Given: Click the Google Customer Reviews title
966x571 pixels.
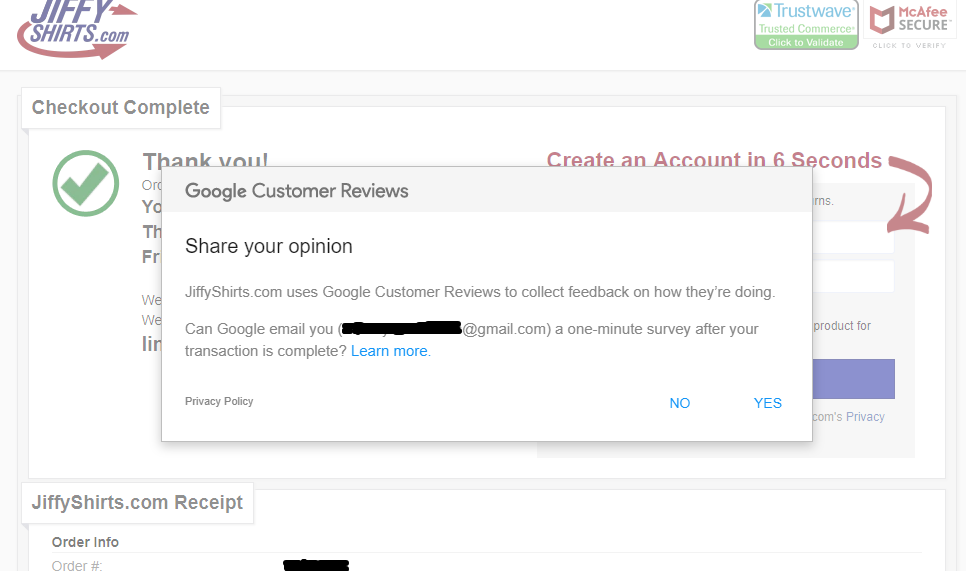Looking at the screenshot, I should [296, 191].
